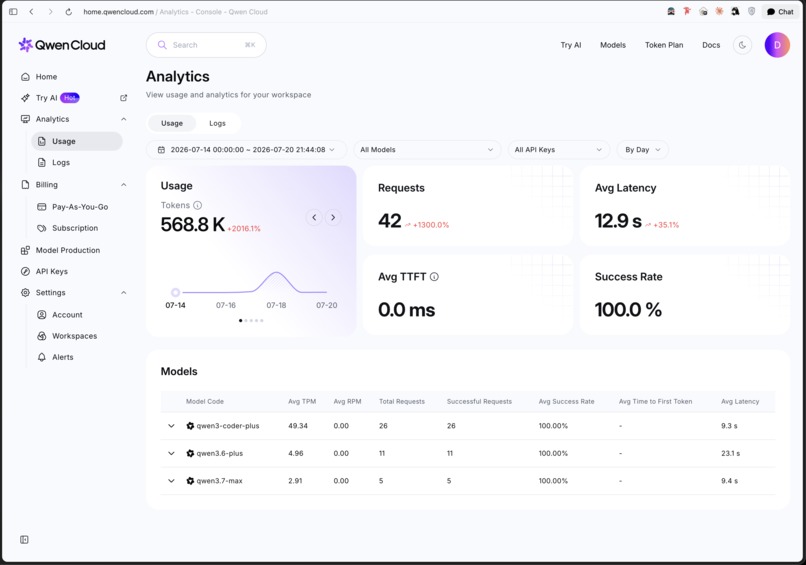The height and width of the screenshot is (565, 806).
Task: Click the 07-14 data point on chart
Action: coord(175,293)
